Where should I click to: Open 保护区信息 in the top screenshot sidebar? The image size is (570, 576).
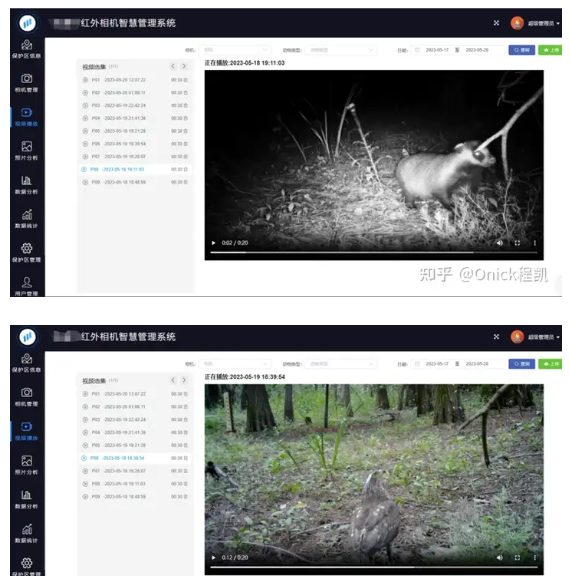pyautogui.click(x=26, y=49)
